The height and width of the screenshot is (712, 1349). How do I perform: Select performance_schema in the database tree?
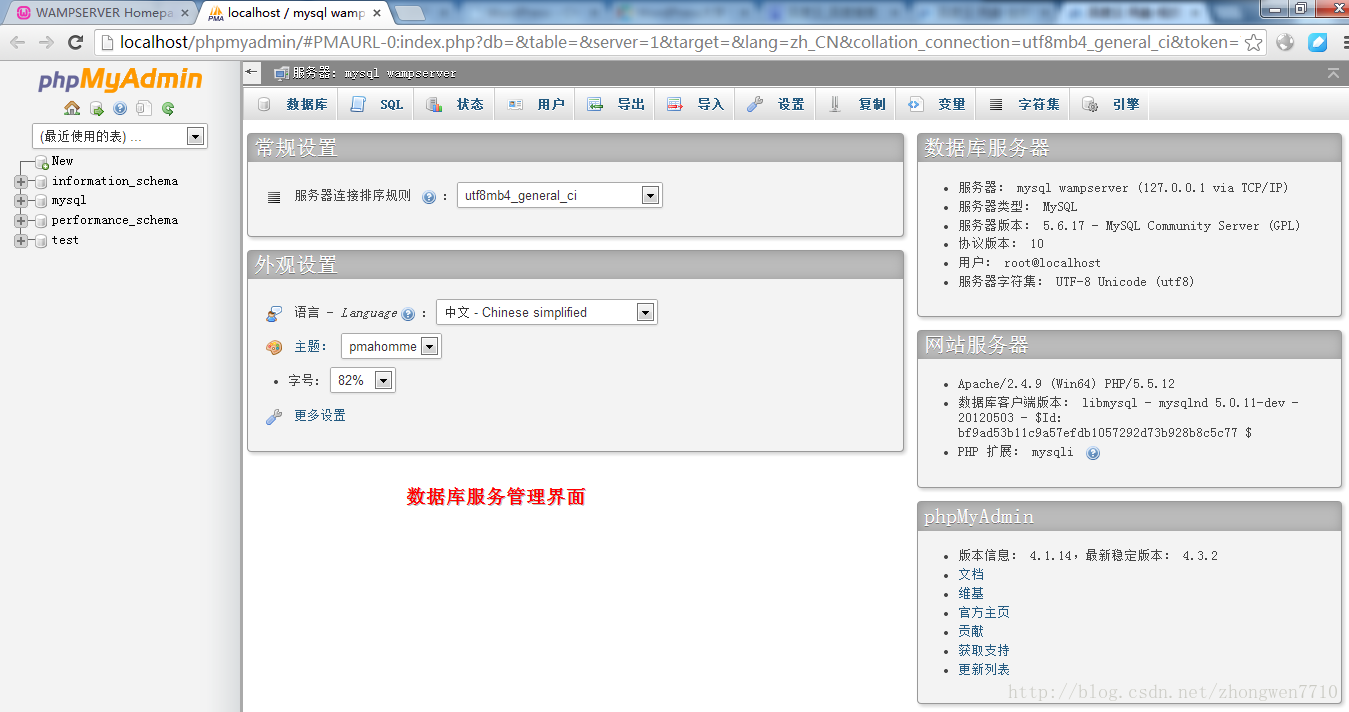(x=115, y=220)
